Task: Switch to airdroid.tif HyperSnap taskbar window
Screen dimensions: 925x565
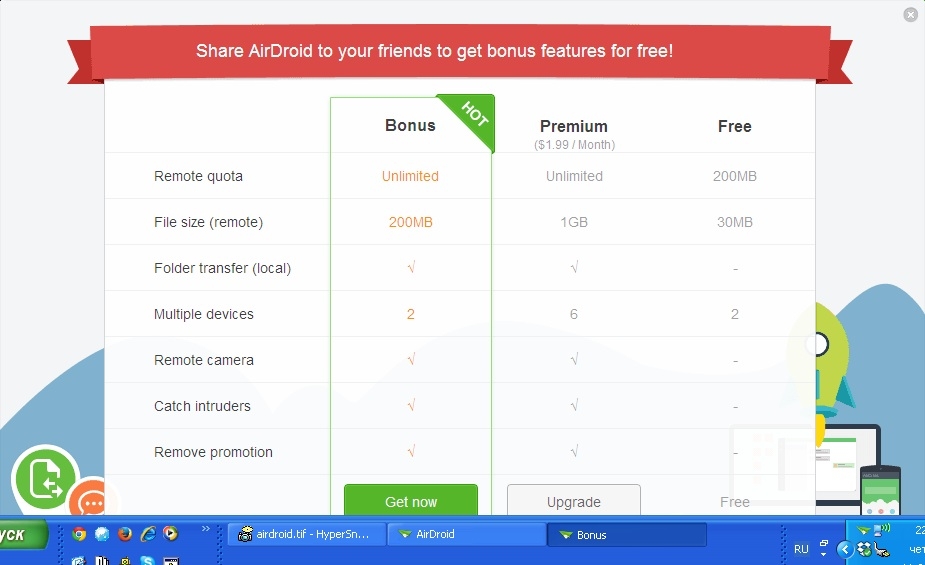Action: coord(307,534)
